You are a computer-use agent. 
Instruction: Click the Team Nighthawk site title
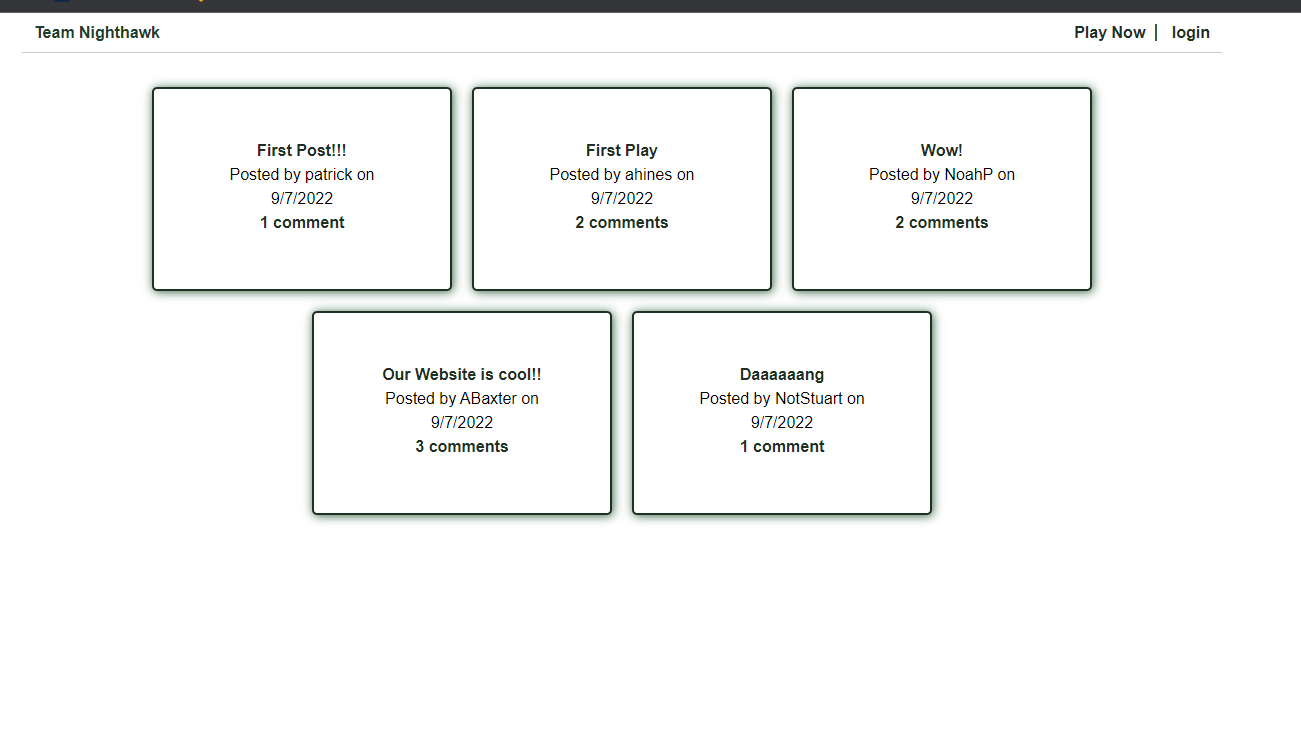click(97, 32)
